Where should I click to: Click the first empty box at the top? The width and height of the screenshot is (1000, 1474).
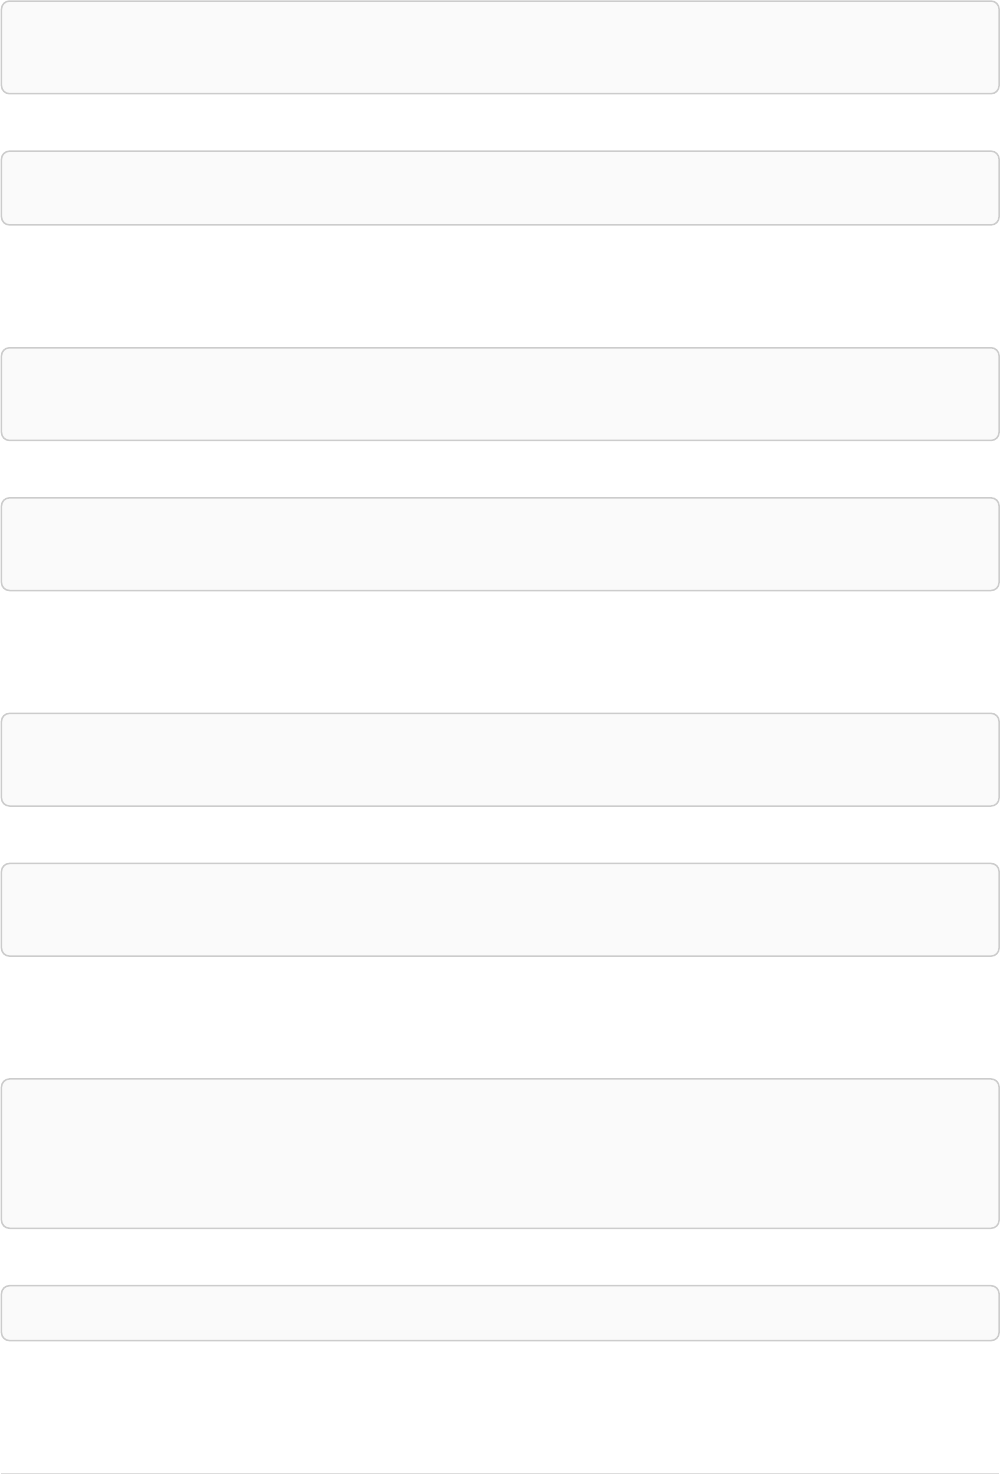point(500,47)
